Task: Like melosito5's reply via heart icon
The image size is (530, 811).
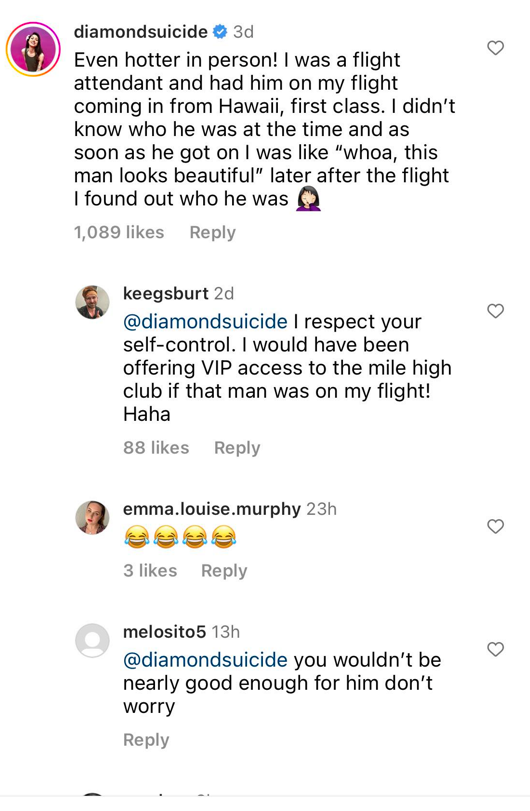Action: (495, 649)
